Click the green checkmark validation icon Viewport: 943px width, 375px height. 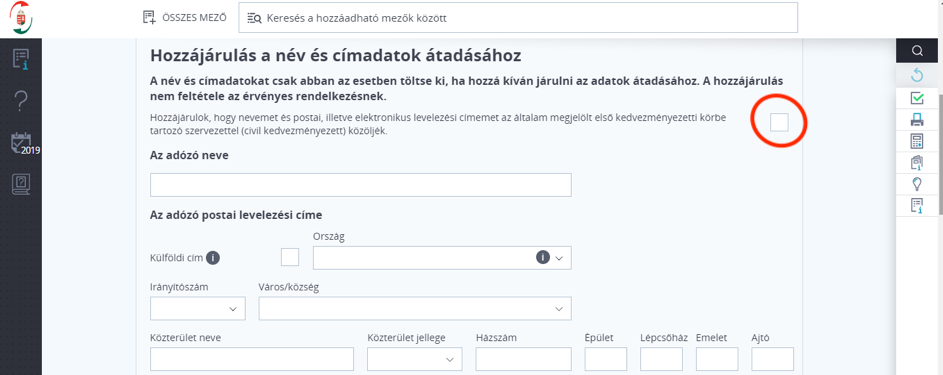click(x=917, y=97)
